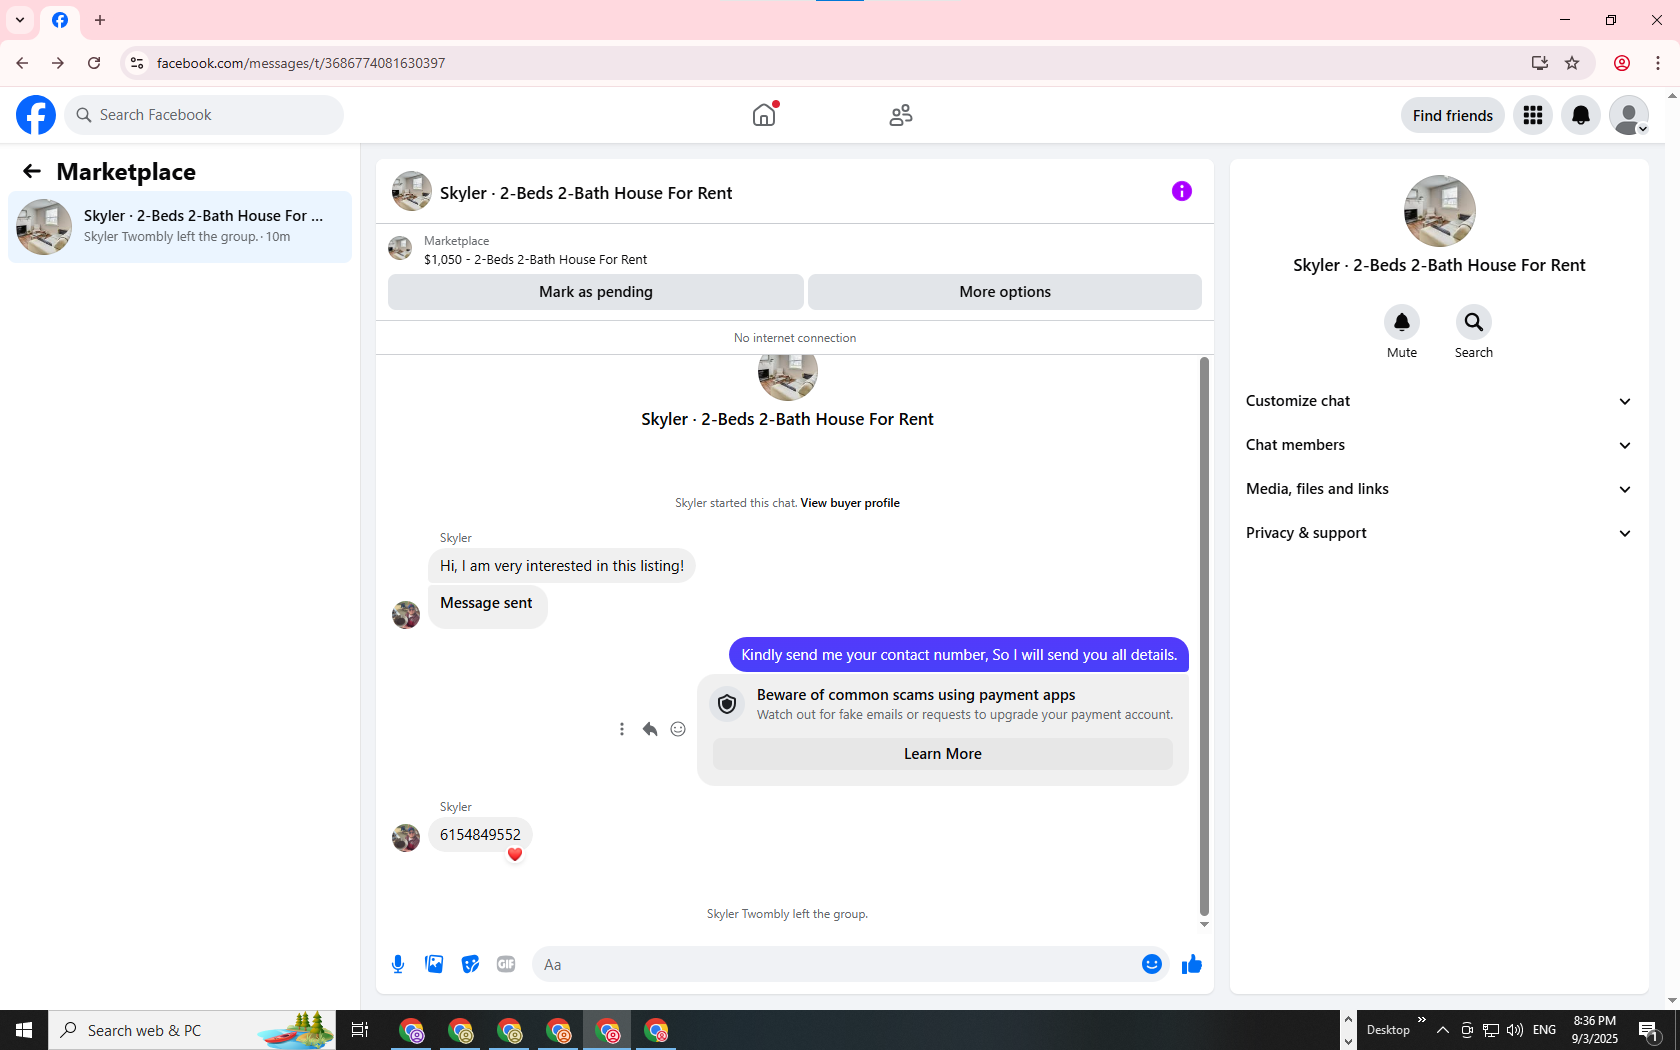This screenshot has width=1680, height=1050.
Task: React to the message with smiley icon
Action: 678,729
